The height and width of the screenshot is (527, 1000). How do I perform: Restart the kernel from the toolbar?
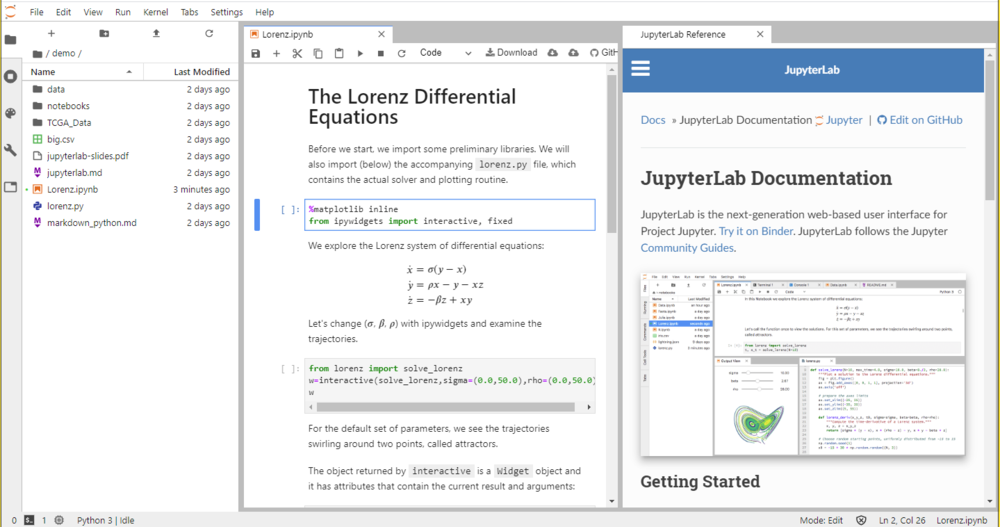click(402, 53)
